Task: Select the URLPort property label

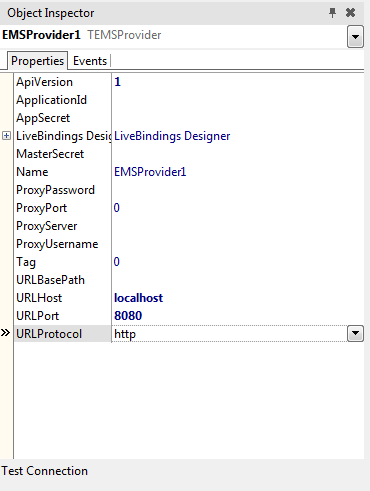Action: tap(38, 316)
